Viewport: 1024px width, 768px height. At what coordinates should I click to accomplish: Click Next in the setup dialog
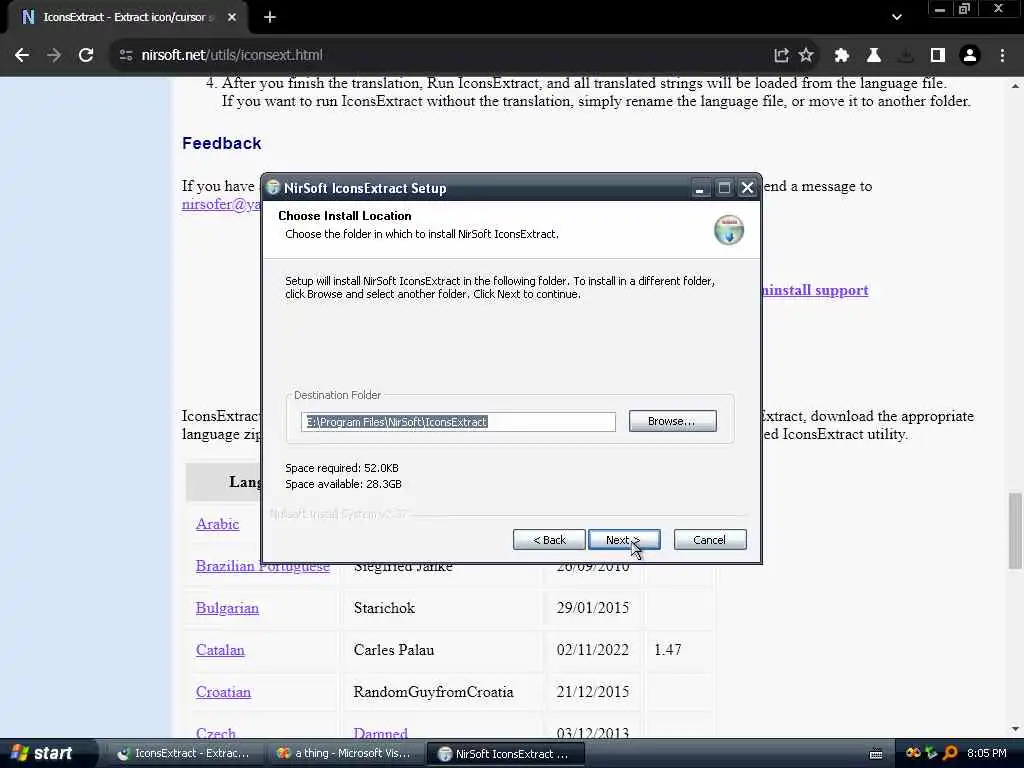point(624,540)
